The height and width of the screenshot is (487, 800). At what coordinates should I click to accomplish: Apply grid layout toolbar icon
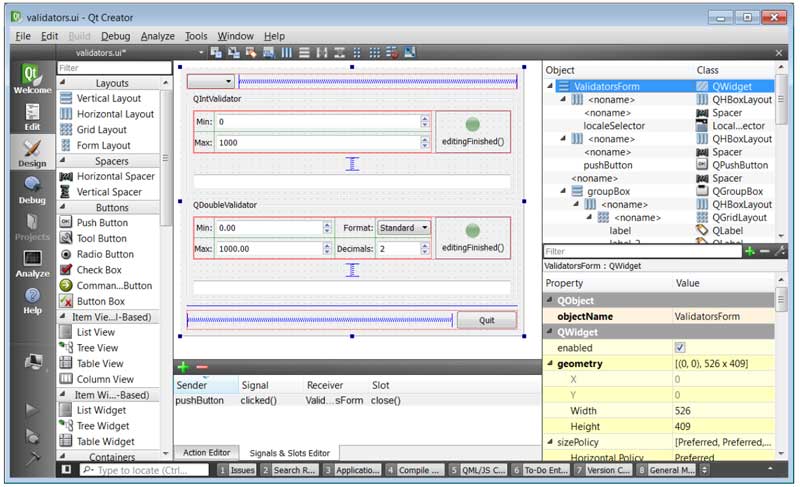[374, 53]
